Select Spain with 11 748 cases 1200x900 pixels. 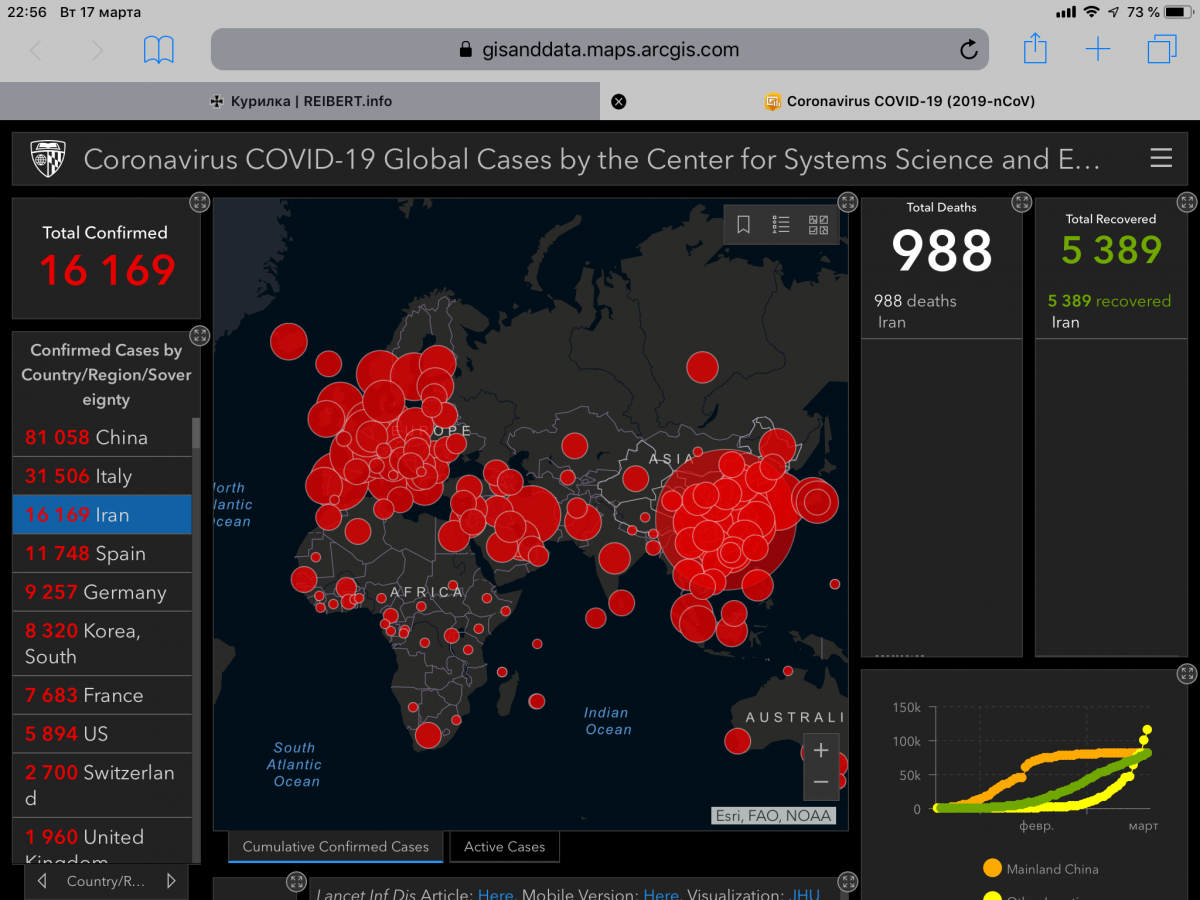click(102, 554)
